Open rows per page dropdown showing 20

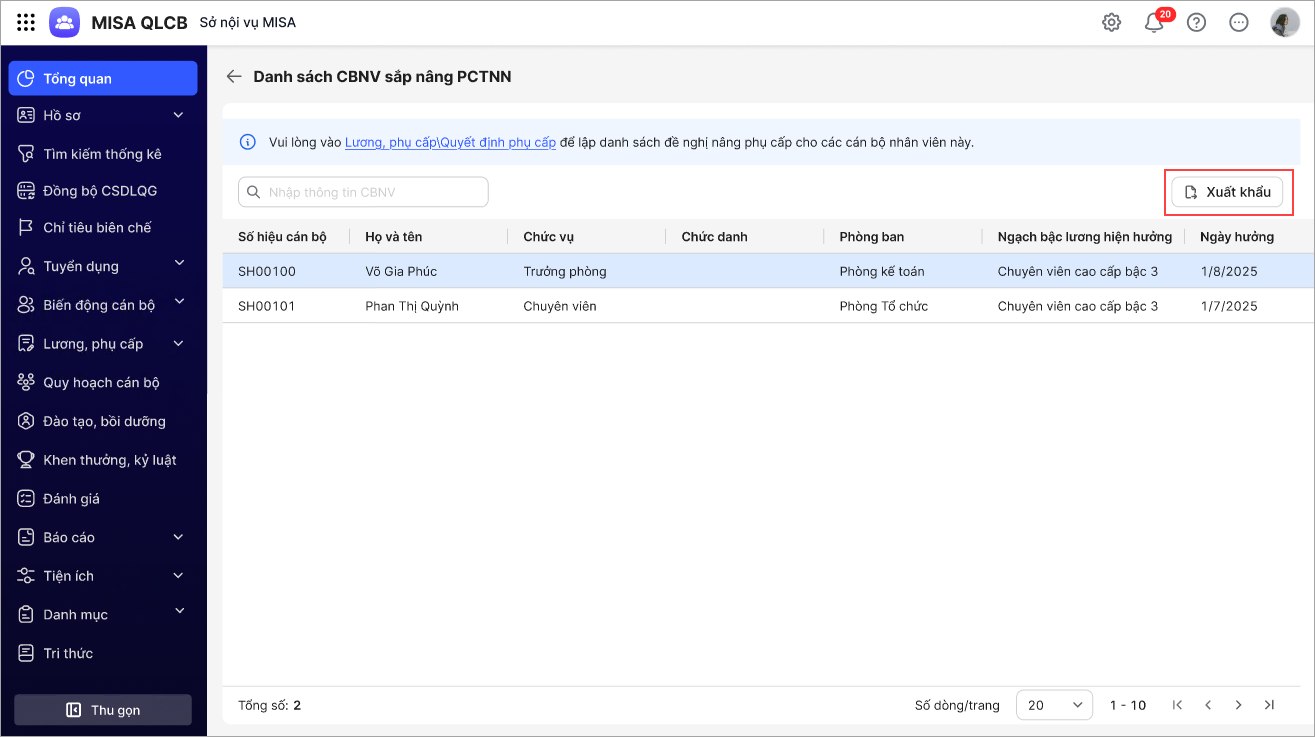click(1054, 705)
